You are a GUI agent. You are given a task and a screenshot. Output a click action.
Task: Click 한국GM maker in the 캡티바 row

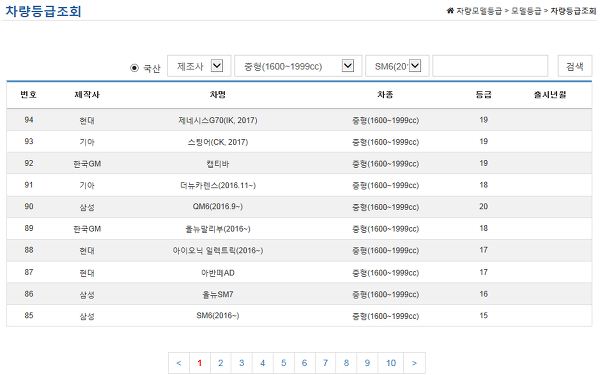pyautogui.click(x=87, y=164)
